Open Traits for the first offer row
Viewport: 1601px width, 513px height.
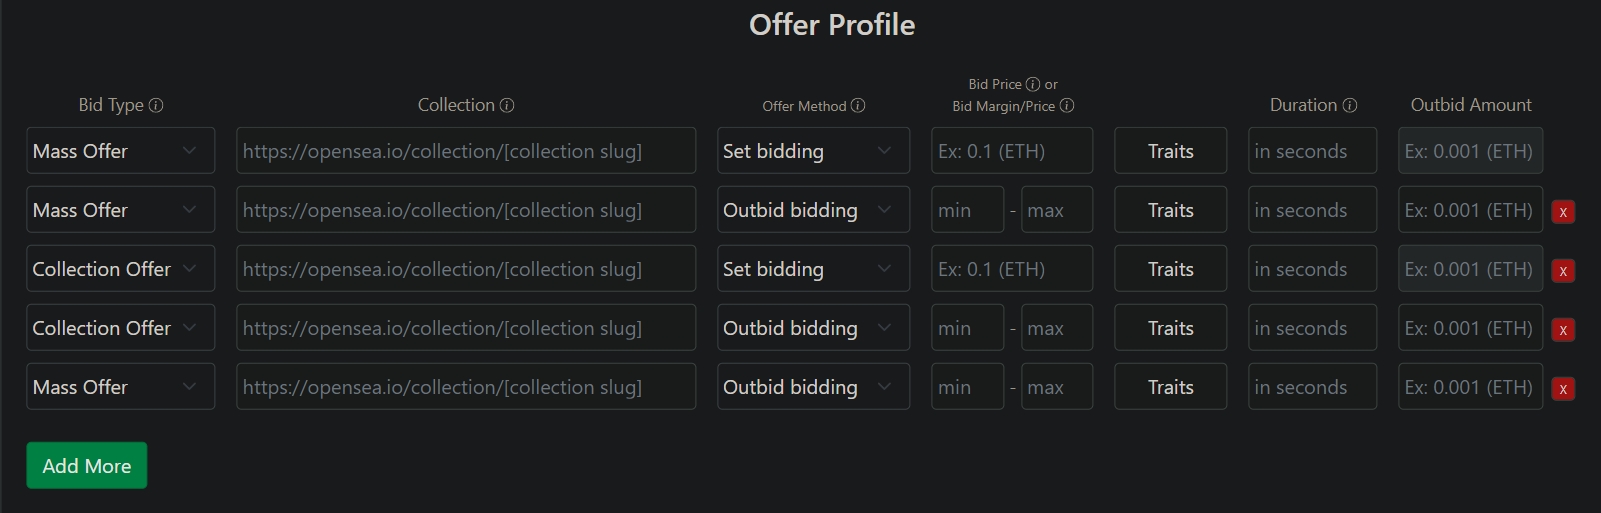click(x=1170, y=151)
